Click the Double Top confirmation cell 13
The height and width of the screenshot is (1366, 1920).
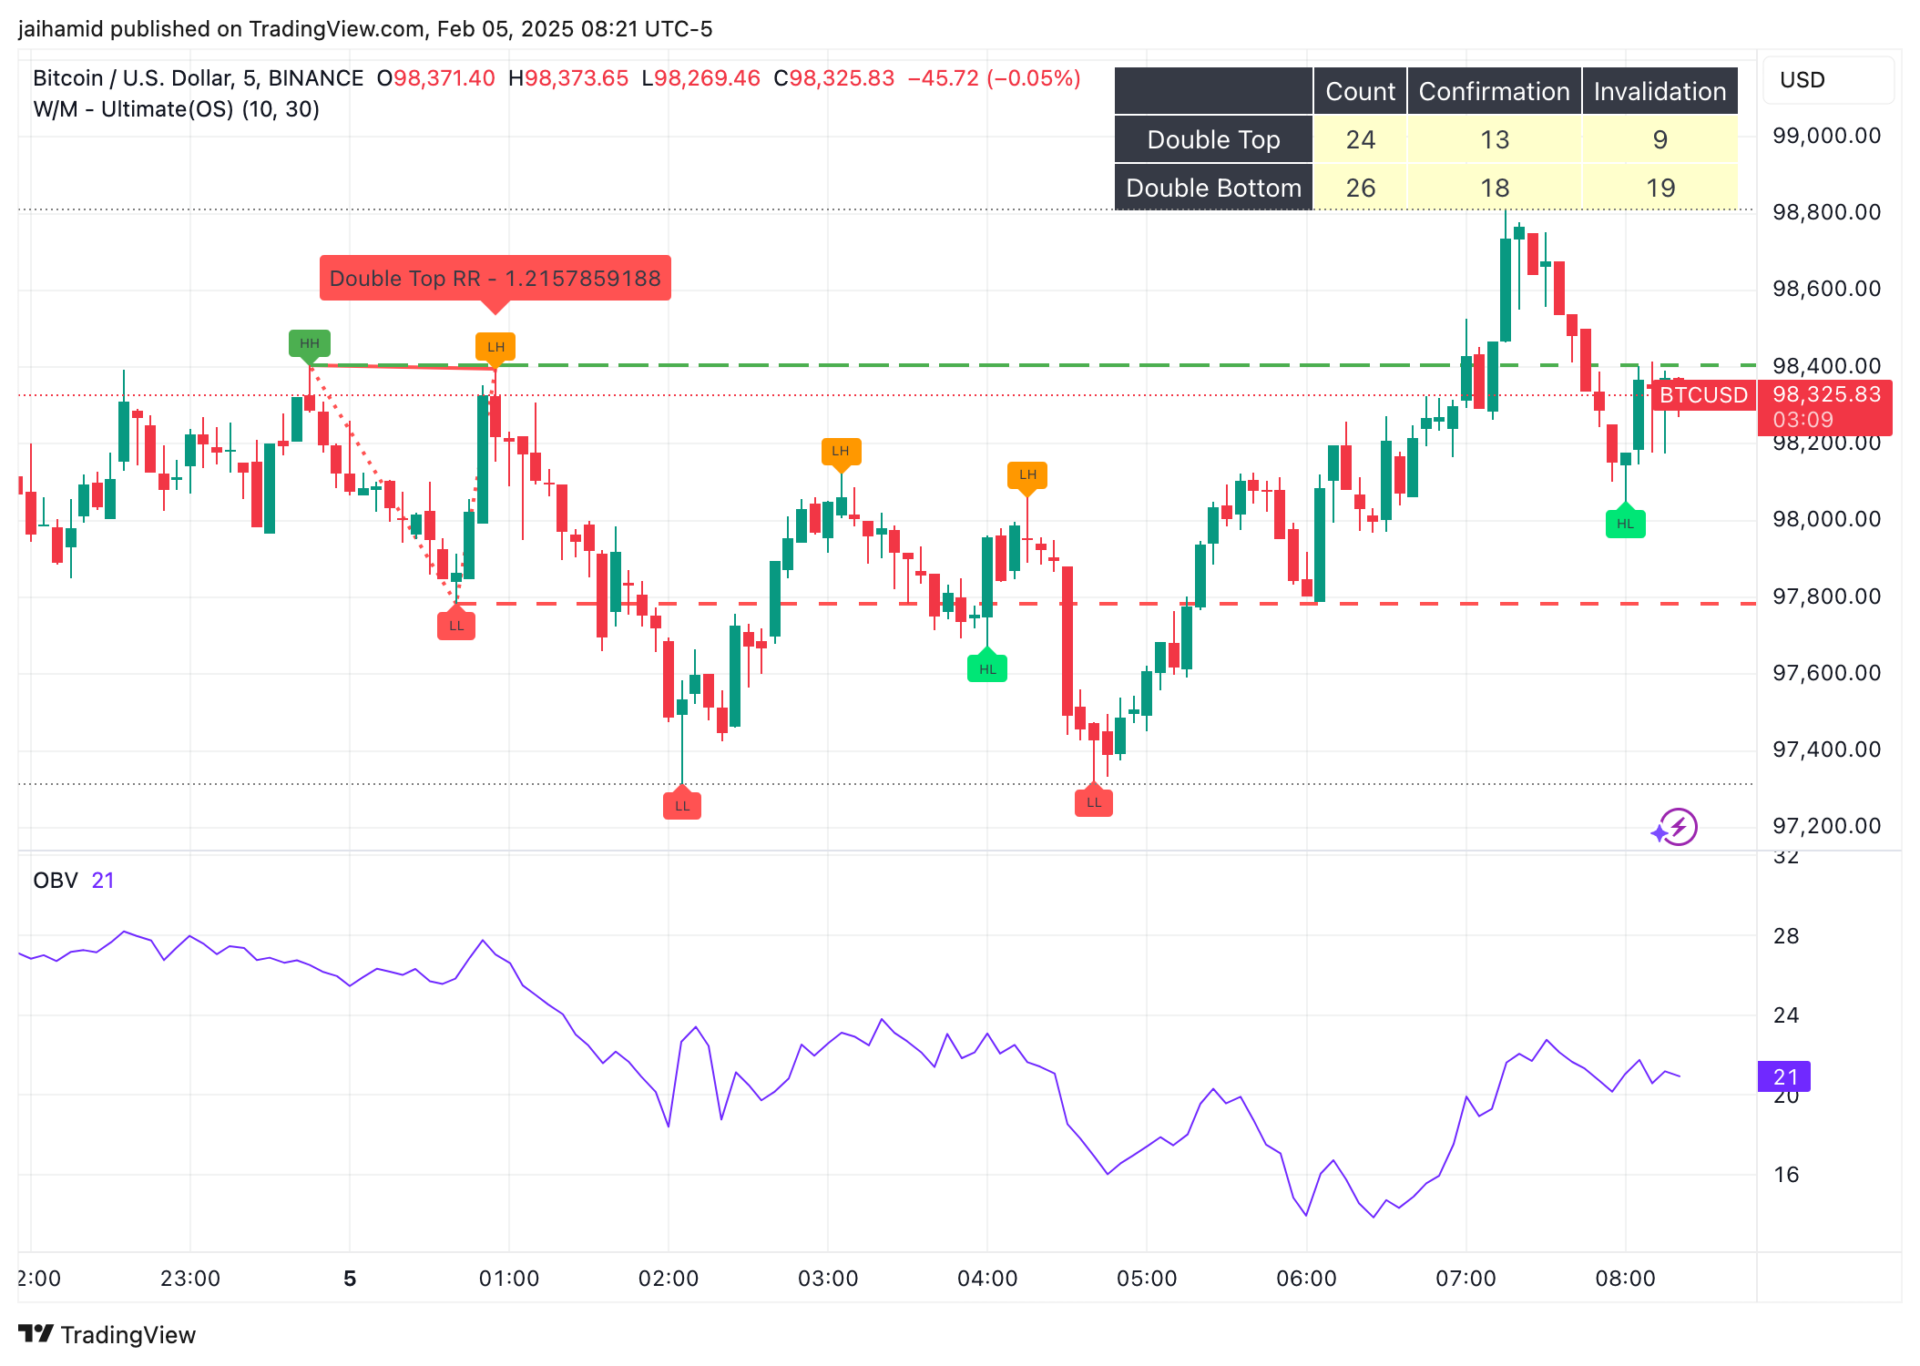1494,139
